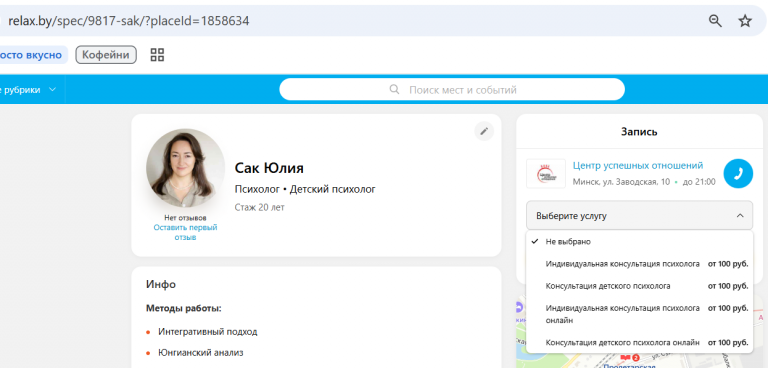Open the bookmarks grid icon
The image size is (768, 368).
coord(157,54)
